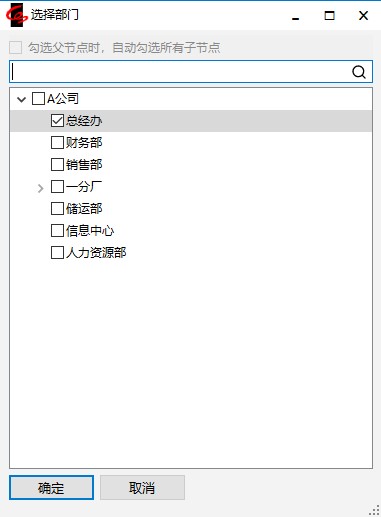Tick the 信息中心 checkbox
Image resolution: width=381 pixels, height=517 pixels.
point(57,231)
